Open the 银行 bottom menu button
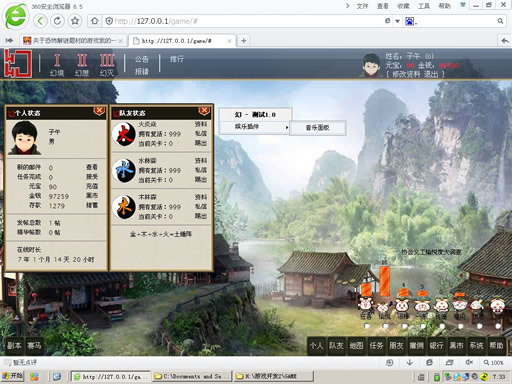This screenshot has width=512, height=384. click(436, 346)
